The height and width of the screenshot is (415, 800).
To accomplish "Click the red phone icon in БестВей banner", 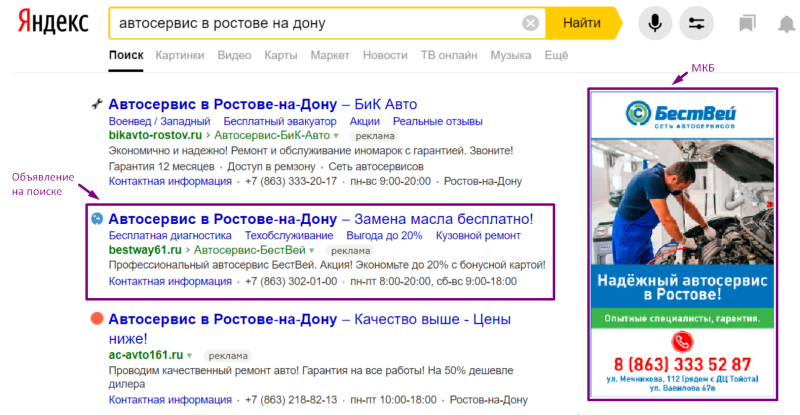I will coord(682,342).
